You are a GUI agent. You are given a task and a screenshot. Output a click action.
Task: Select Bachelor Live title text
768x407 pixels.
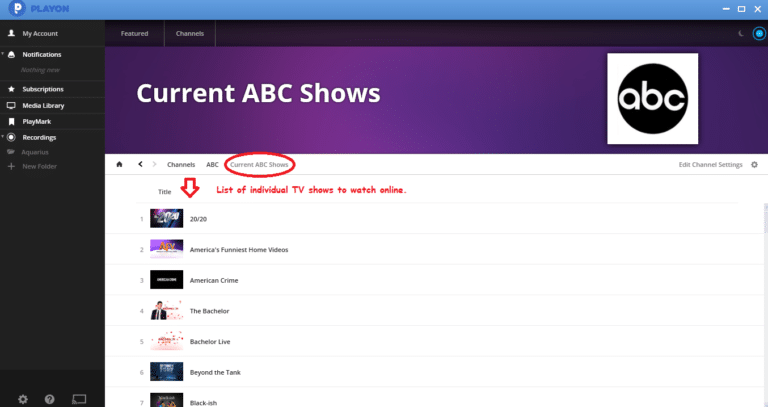tap(210, 342)
